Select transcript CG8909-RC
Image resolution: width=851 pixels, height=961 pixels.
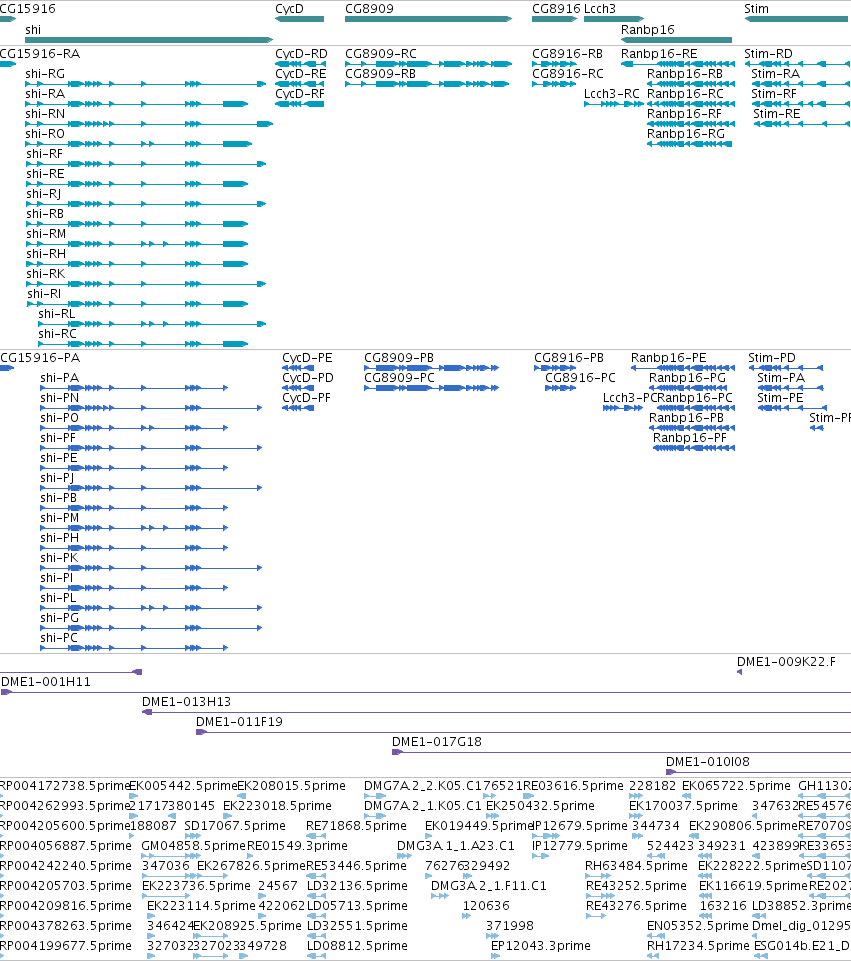[428, 64]
